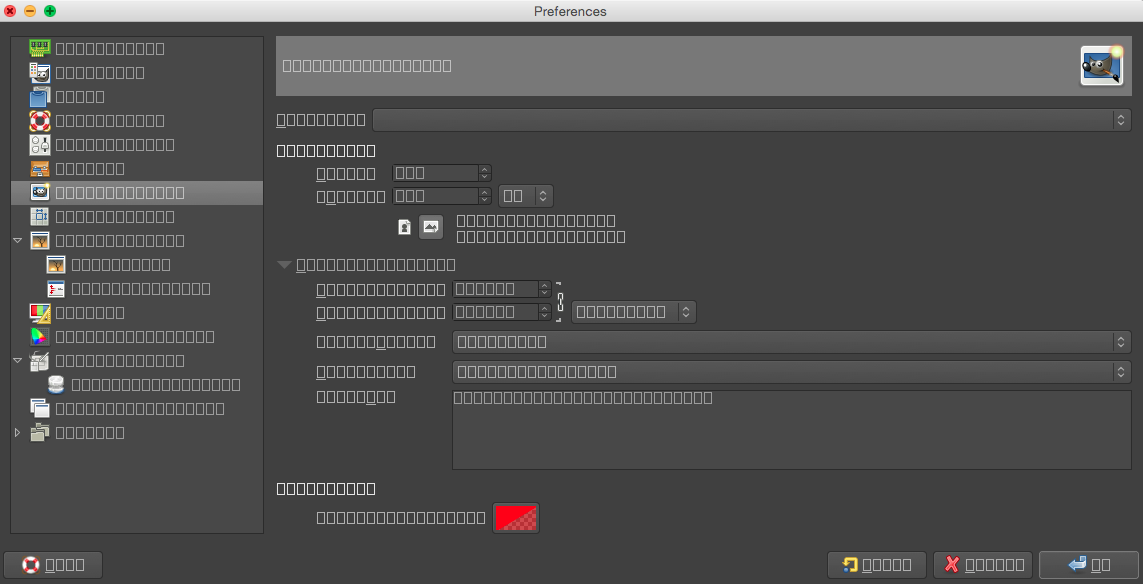
Task: Click into the X resolution field
Action: [x=495, y=289]
